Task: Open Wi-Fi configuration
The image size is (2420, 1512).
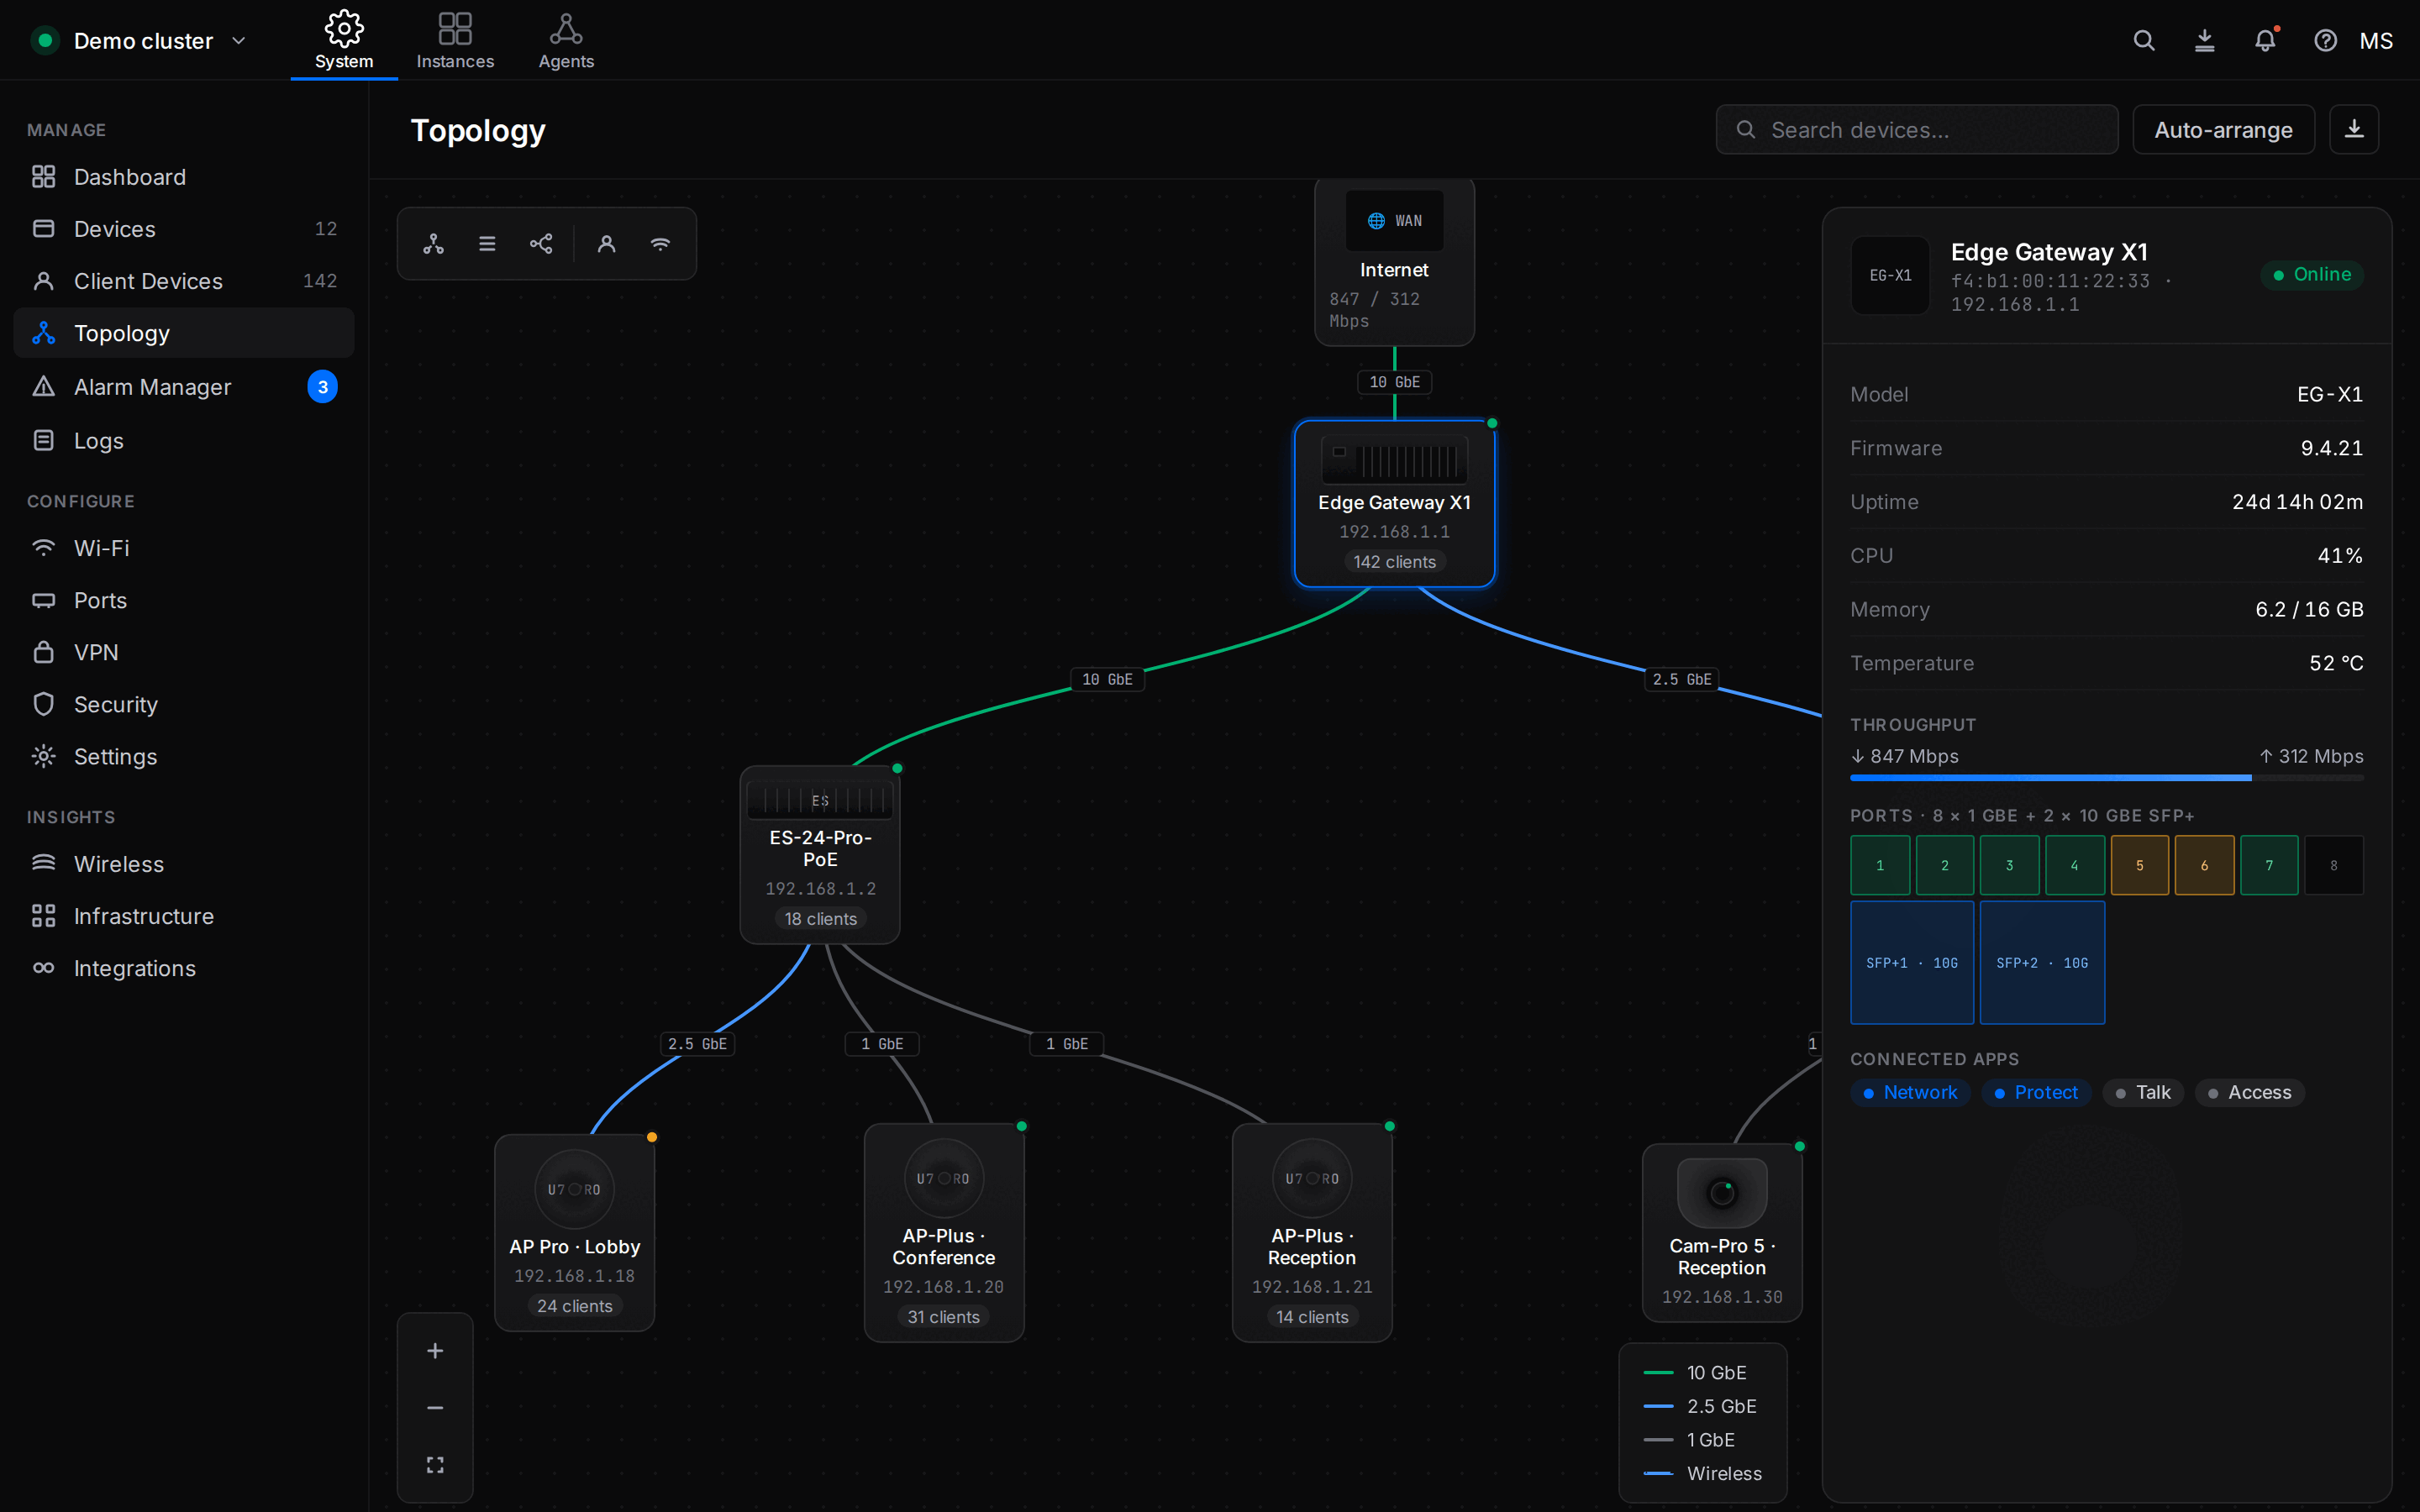Action: point(184,548)
